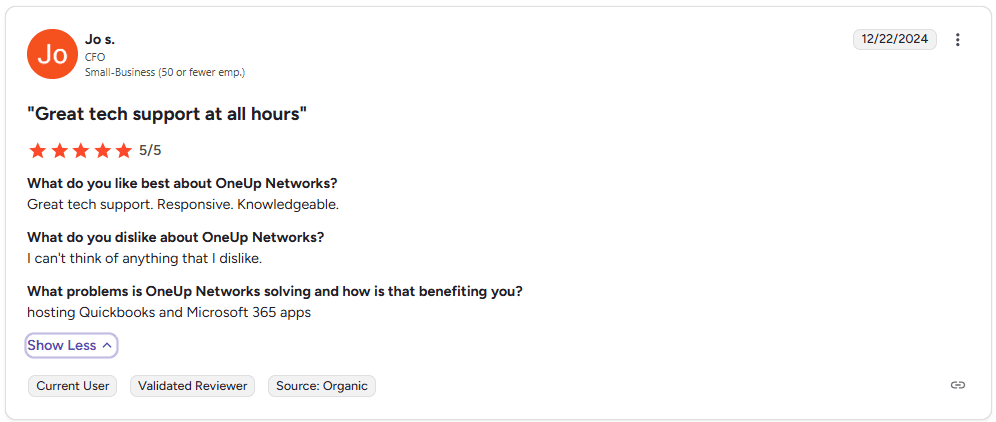Click the Small-Business company size label

165,72
